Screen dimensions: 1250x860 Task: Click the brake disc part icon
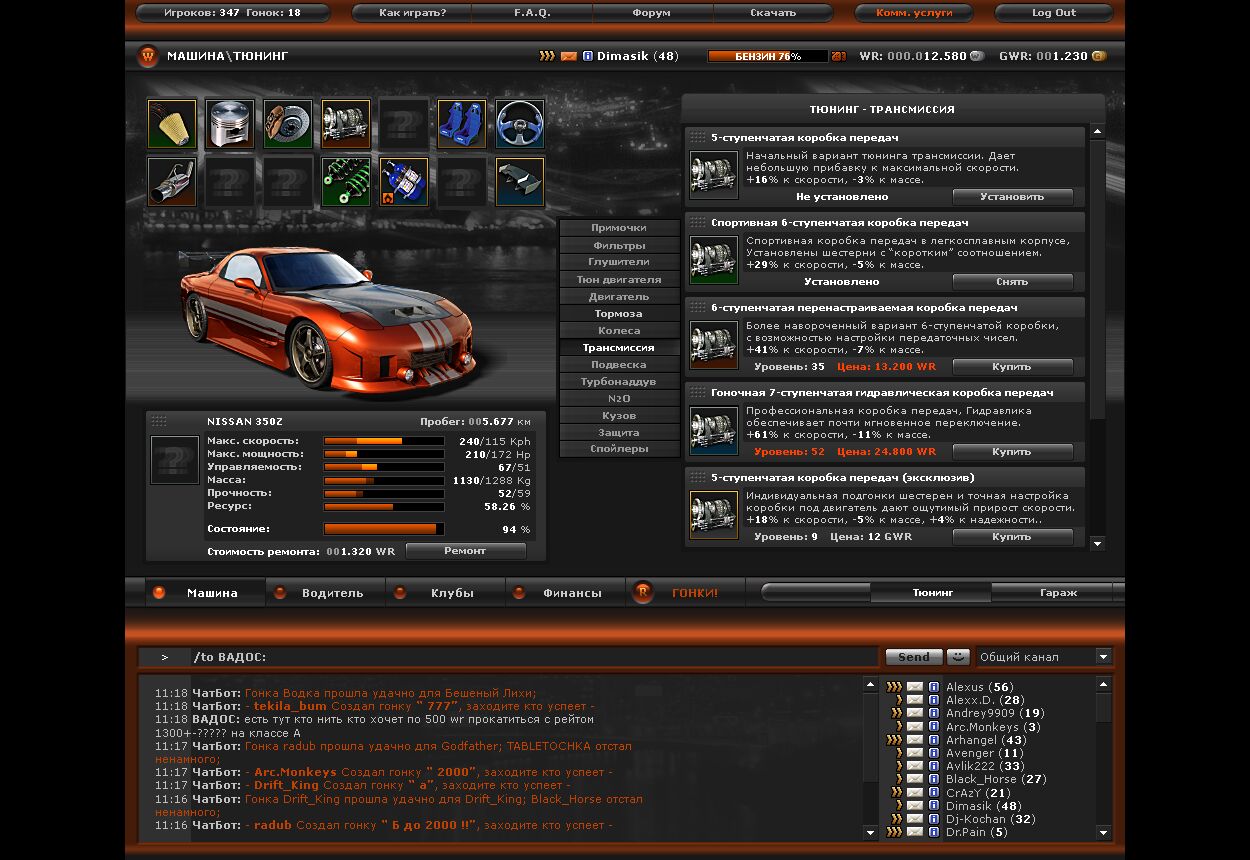coord(288,124)
